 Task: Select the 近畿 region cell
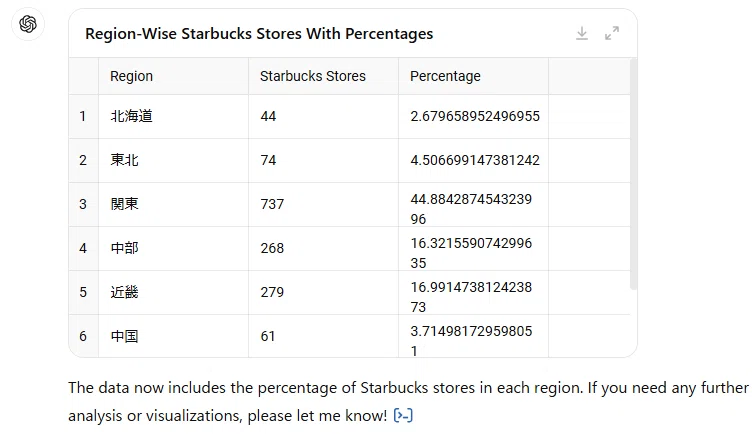point(174,293)
